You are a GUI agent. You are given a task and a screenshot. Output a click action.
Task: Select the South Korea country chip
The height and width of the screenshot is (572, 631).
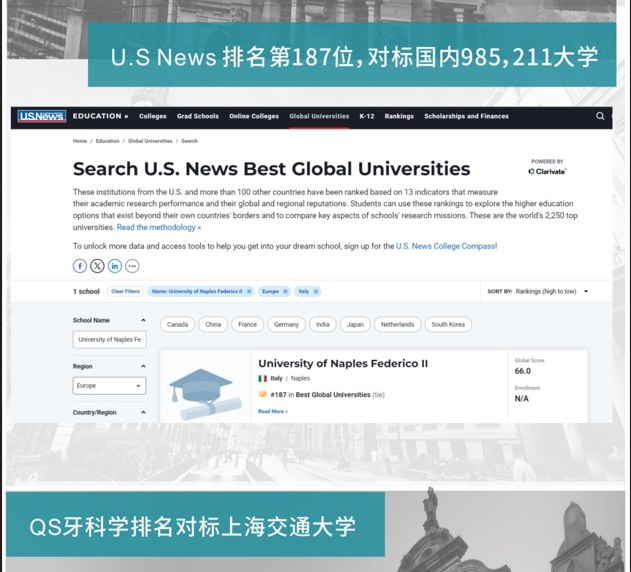tap(448, 324)
